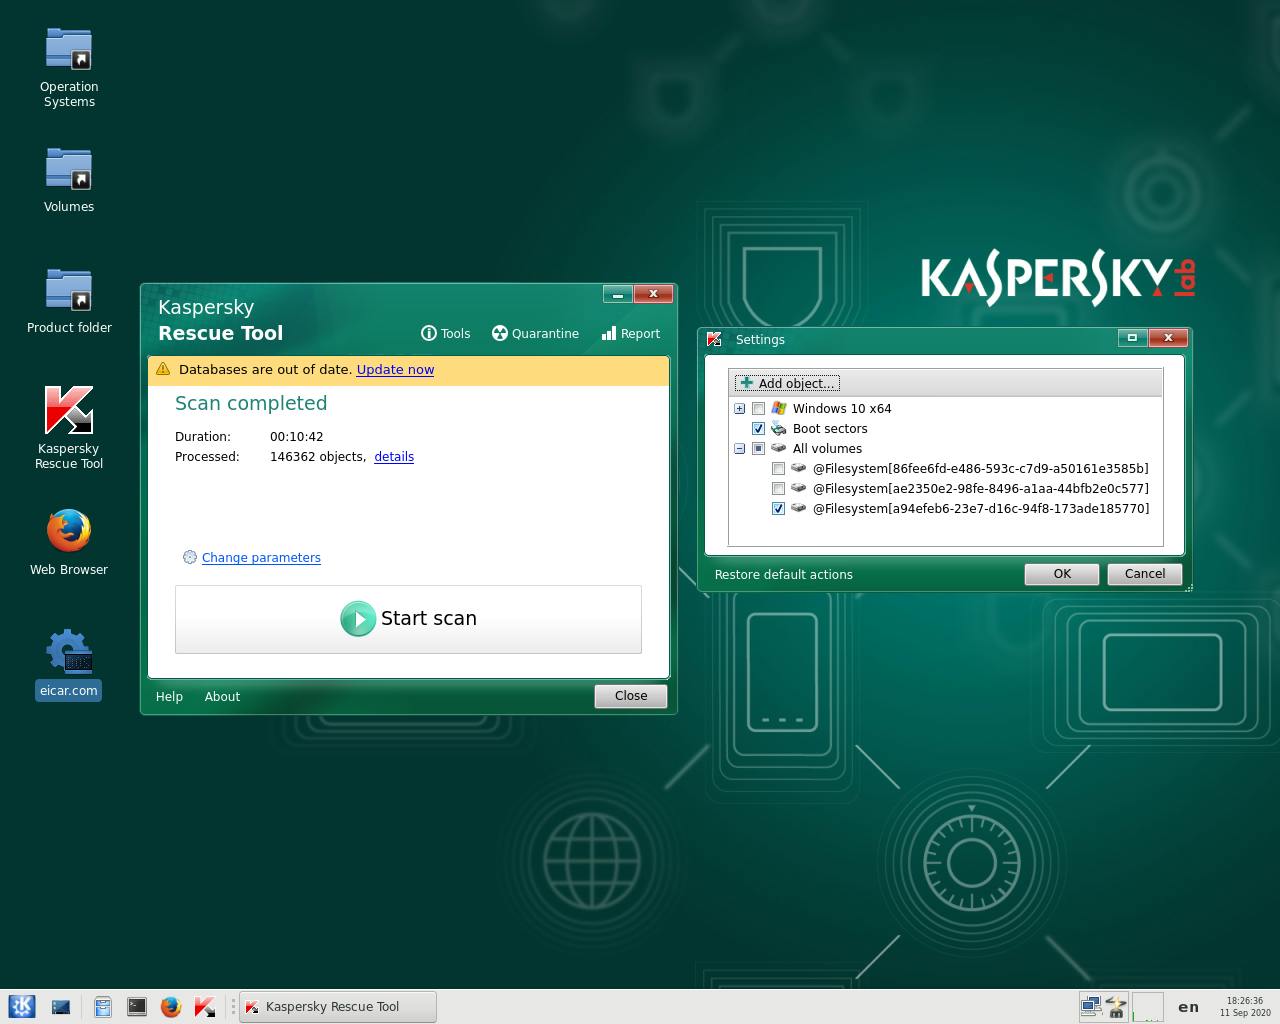Cancel the Settings dialog

point(1145,574)
